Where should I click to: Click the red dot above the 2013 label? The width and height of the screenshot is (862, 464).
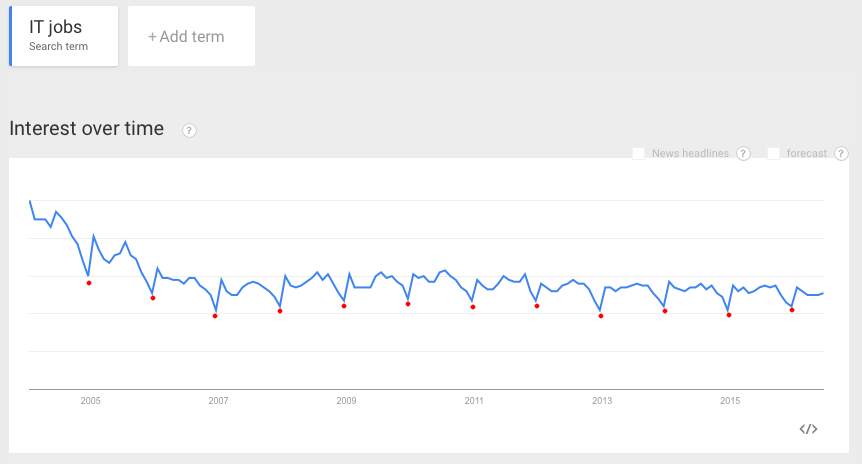[x=601, y=316]
